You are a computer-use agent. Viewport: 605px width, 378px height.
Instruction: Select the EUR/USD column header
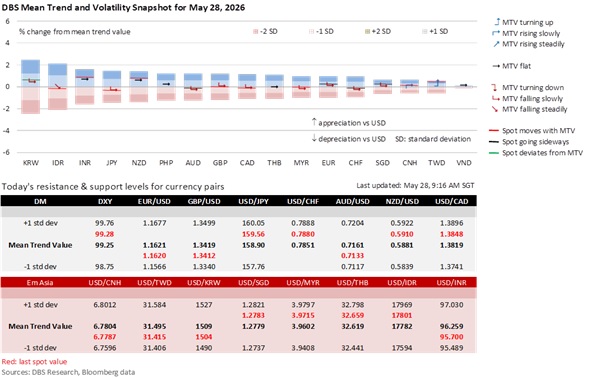pos(154,201)
